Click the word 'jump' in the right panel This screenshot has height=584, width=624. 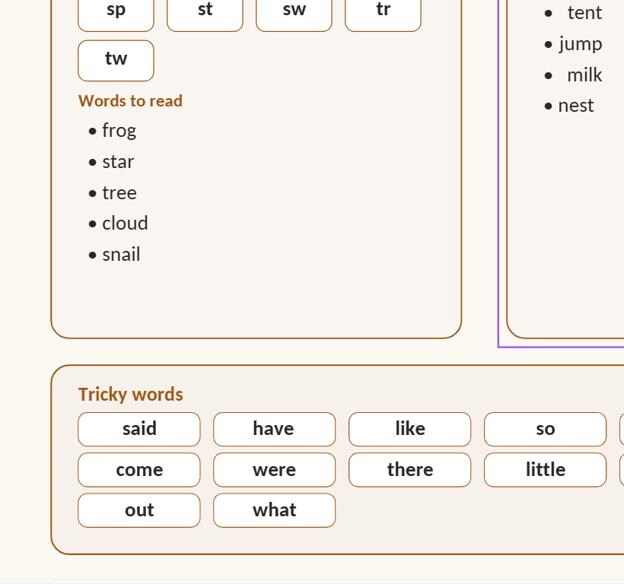(580, 44)
